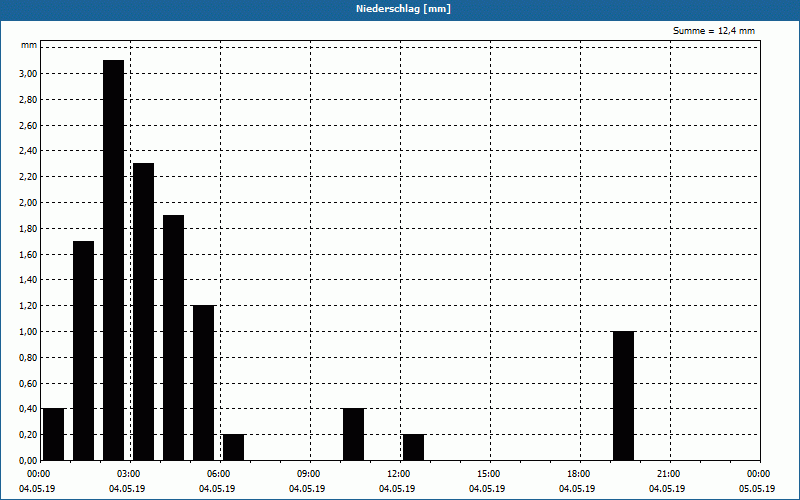Click the '2,20' y-axis label

(x=28, y=177)
